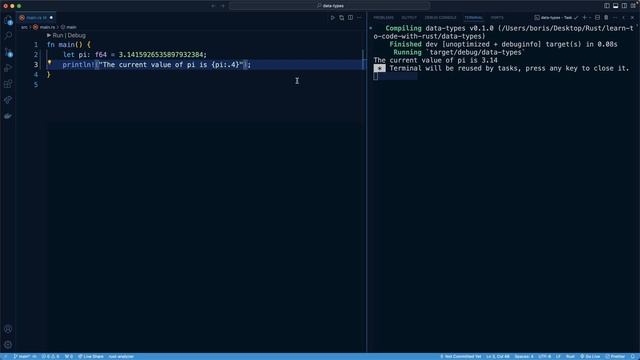The width and height of the screenshot is (640, 360).
Task: Open the Source Control view
Action: 8,52
